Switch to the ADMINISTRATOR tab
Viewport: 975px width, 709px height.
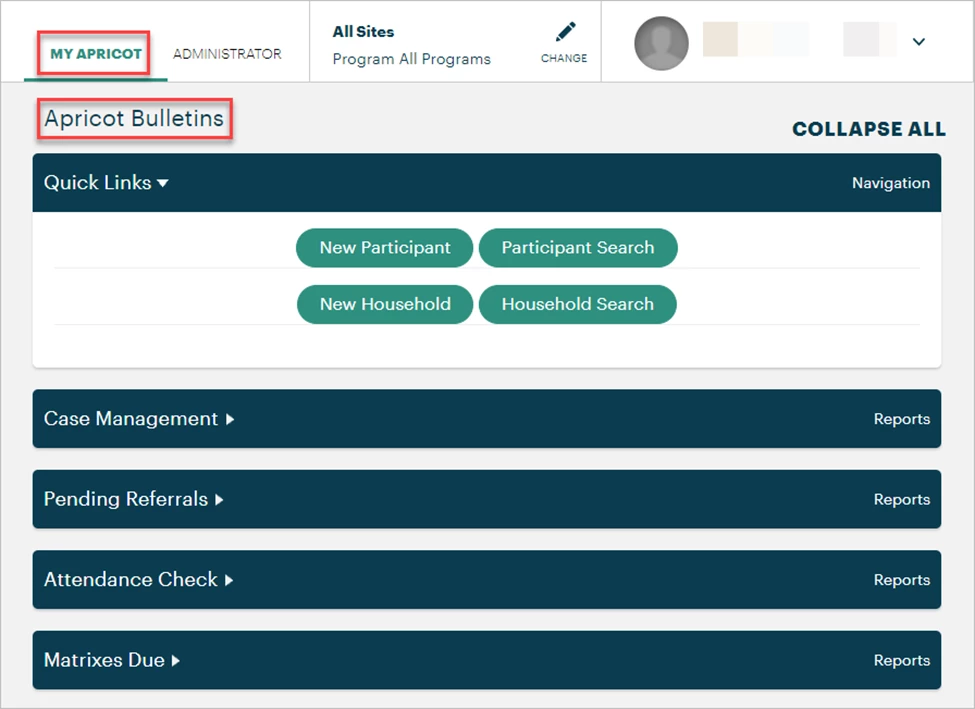tap(227, 54)
